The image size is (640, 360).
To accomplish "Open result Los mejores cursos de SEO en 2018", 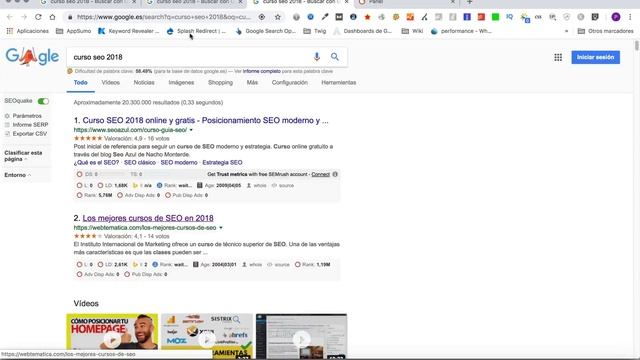I will coord(148,218).
